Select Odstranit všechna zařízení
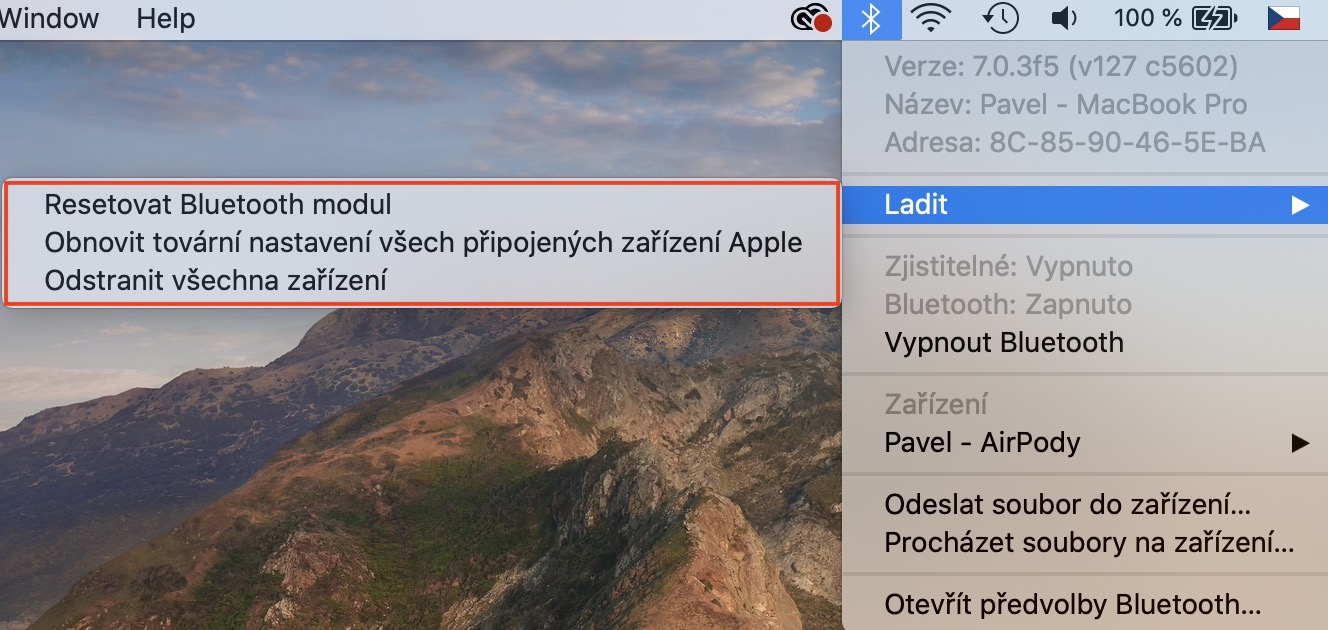Screen dimensions: 1328x630 pos(215,281)
